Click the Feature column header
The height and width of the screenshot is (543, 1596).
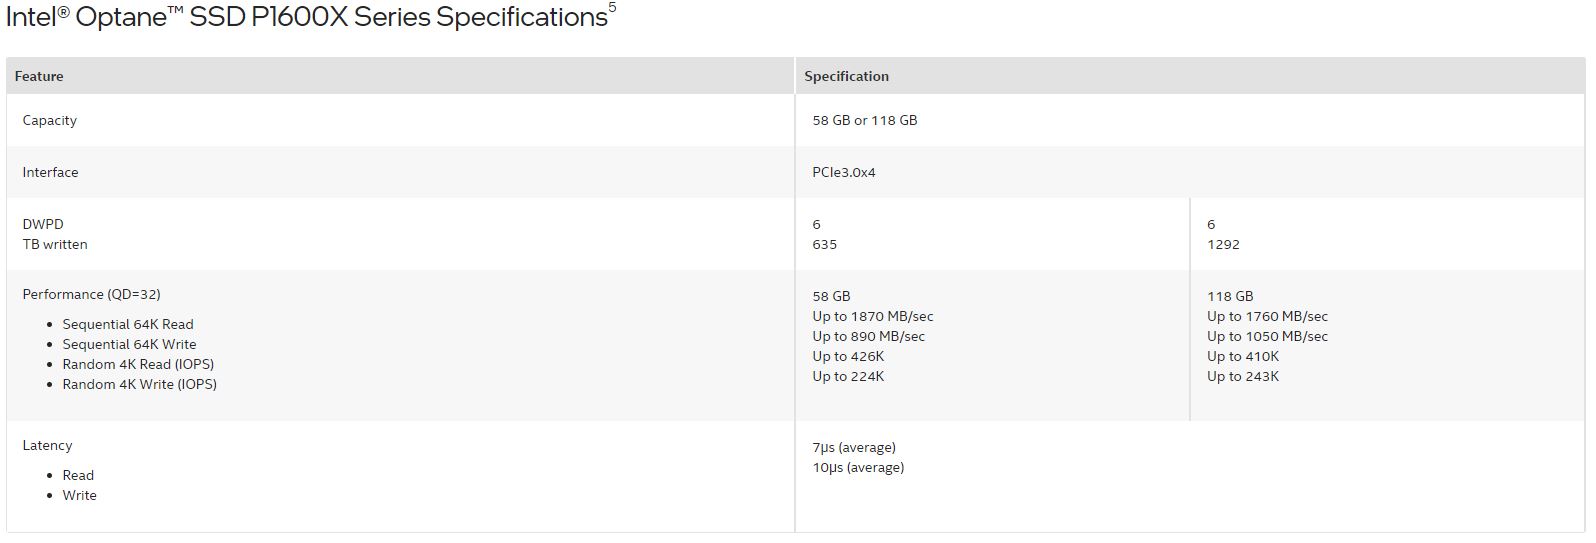(x=39, y=76)
